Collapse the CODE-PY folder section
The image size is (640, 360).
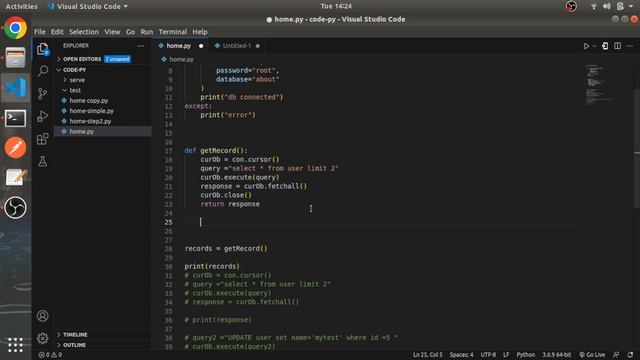click(x=74, y=70)
